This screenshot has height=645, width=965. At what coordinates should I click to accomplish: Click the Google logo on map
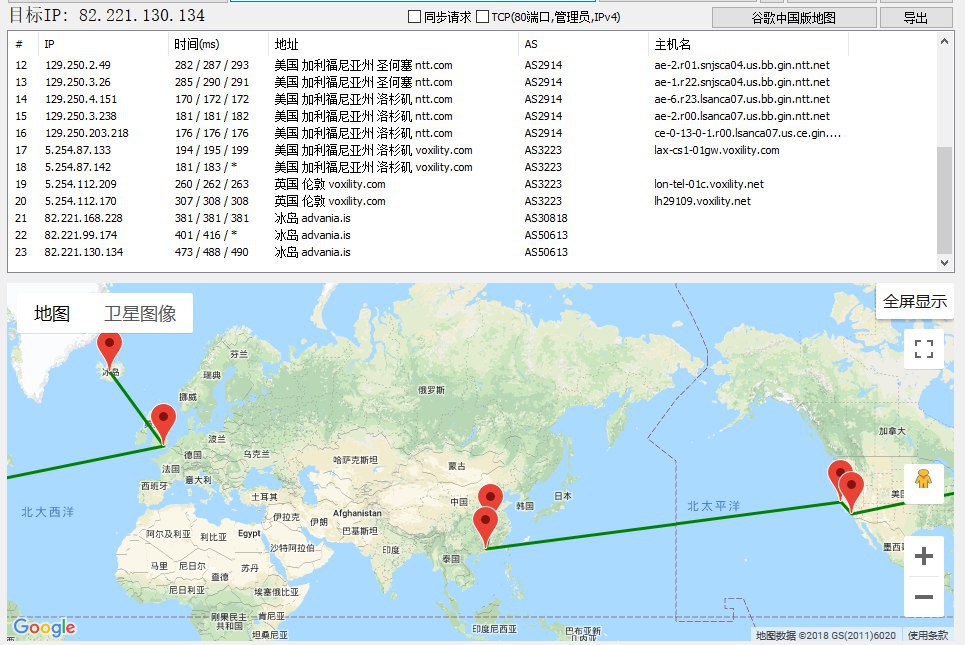pyautogui.click(x=45, y=627)
